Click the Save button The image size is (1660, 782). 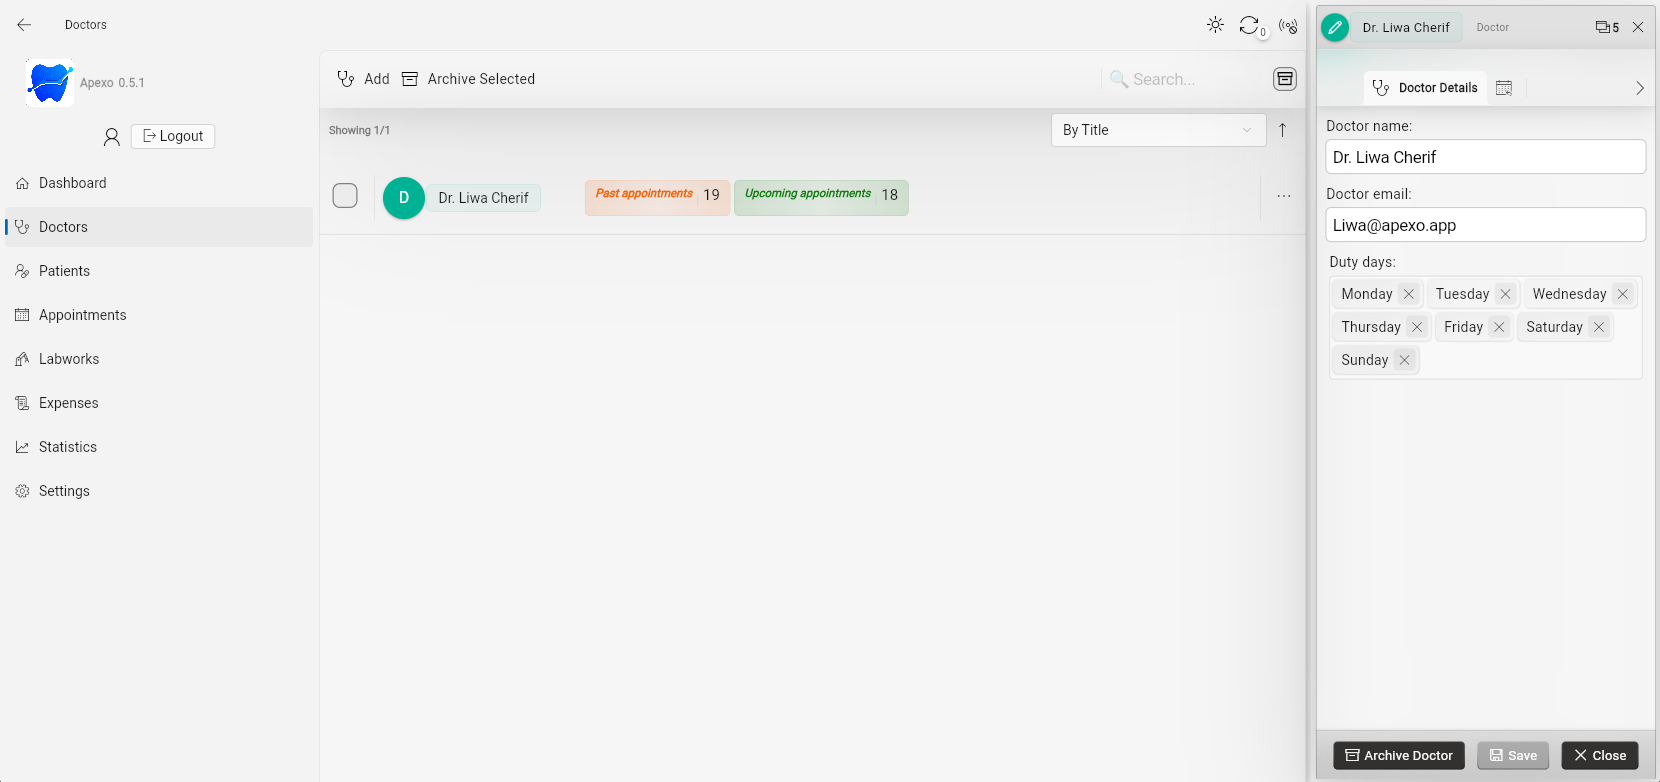pos(1513,755)
